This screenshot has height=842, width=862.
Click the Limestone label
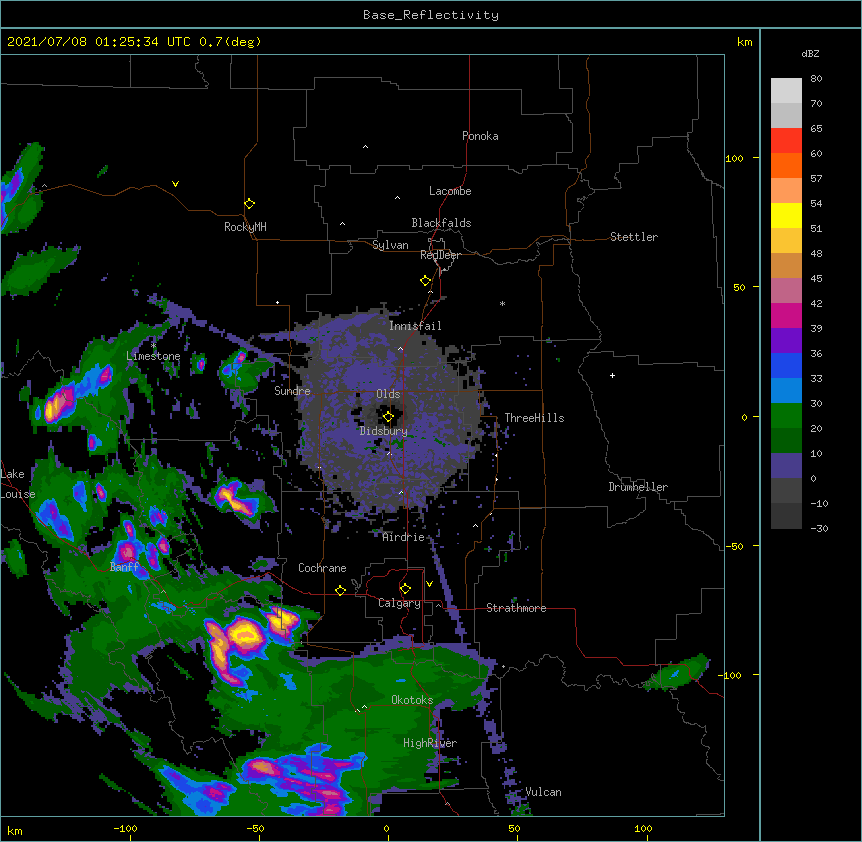pos(153,356)
